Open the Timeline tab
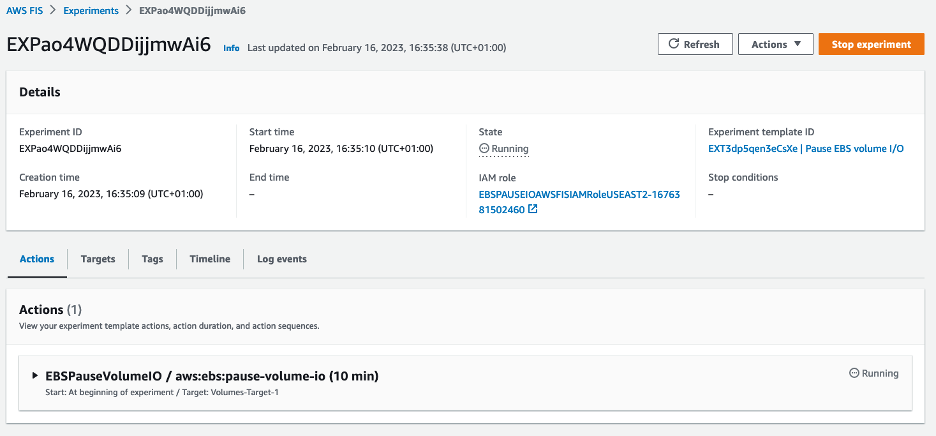The image size is (936, 436). [x=210, y=259]
